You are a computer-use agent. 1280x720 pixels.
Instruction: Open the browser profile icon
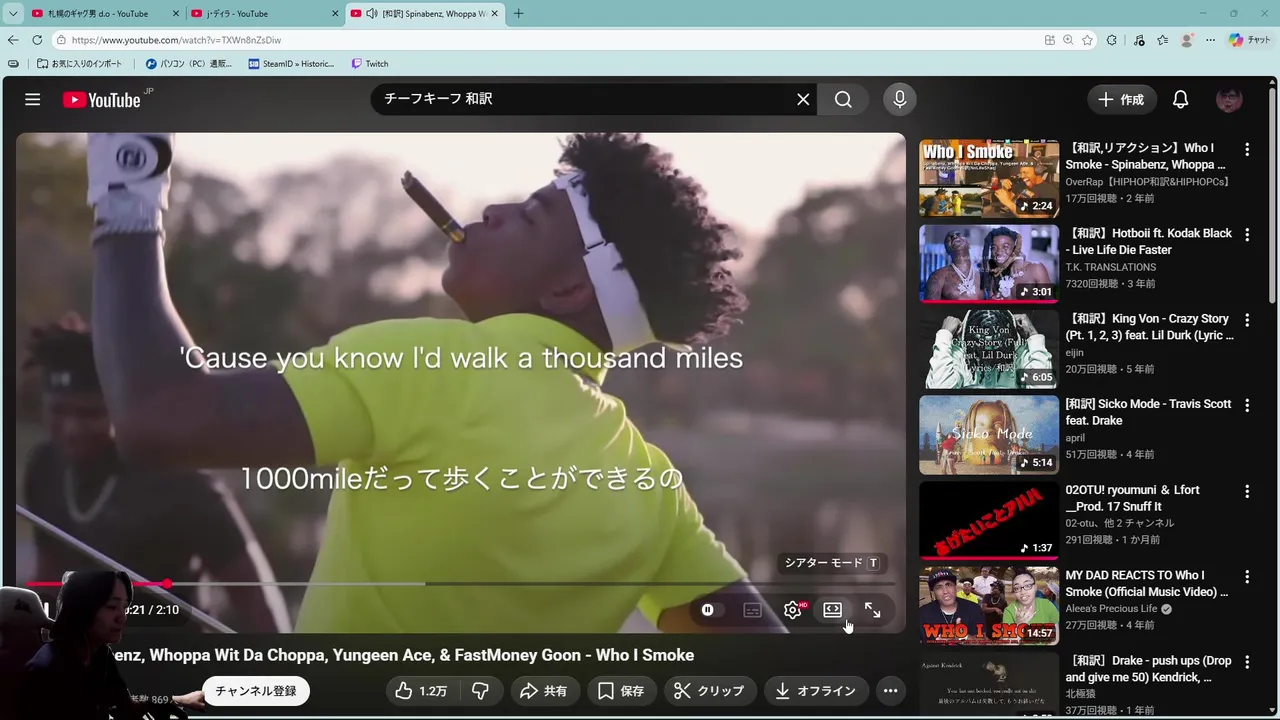pyautogui.click(x=1187, y=40)
